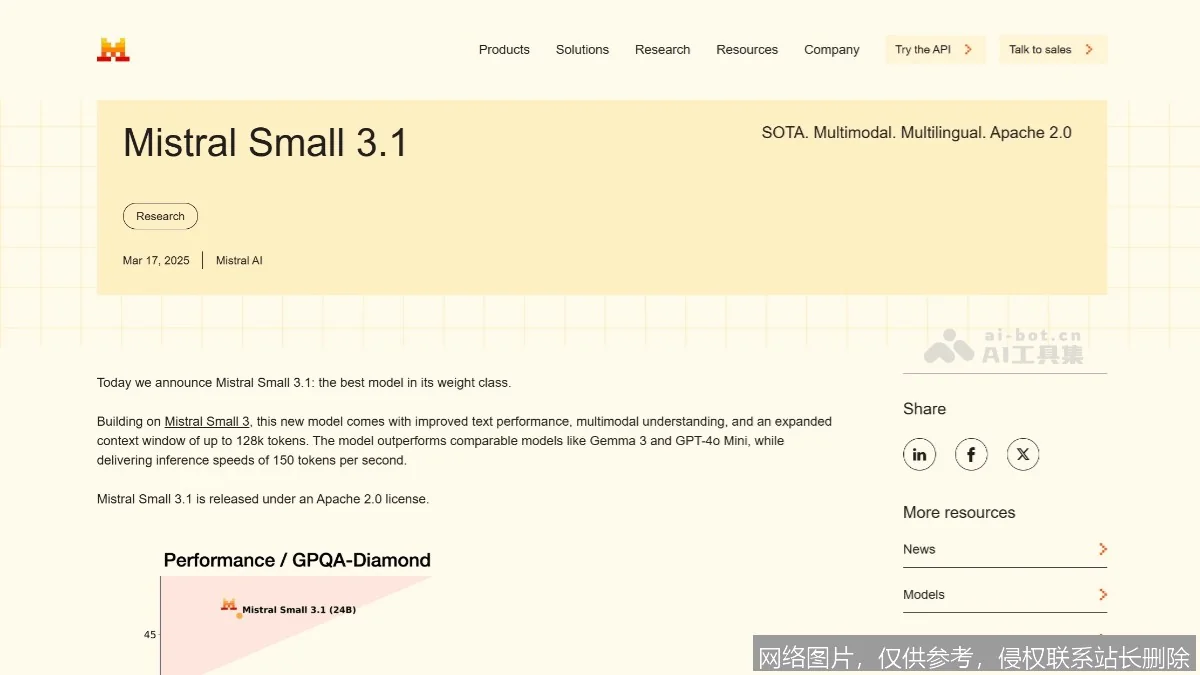1200x675 pixels.
Task: Click the Apache 2.0 license sentence
Action: [263, 499]
